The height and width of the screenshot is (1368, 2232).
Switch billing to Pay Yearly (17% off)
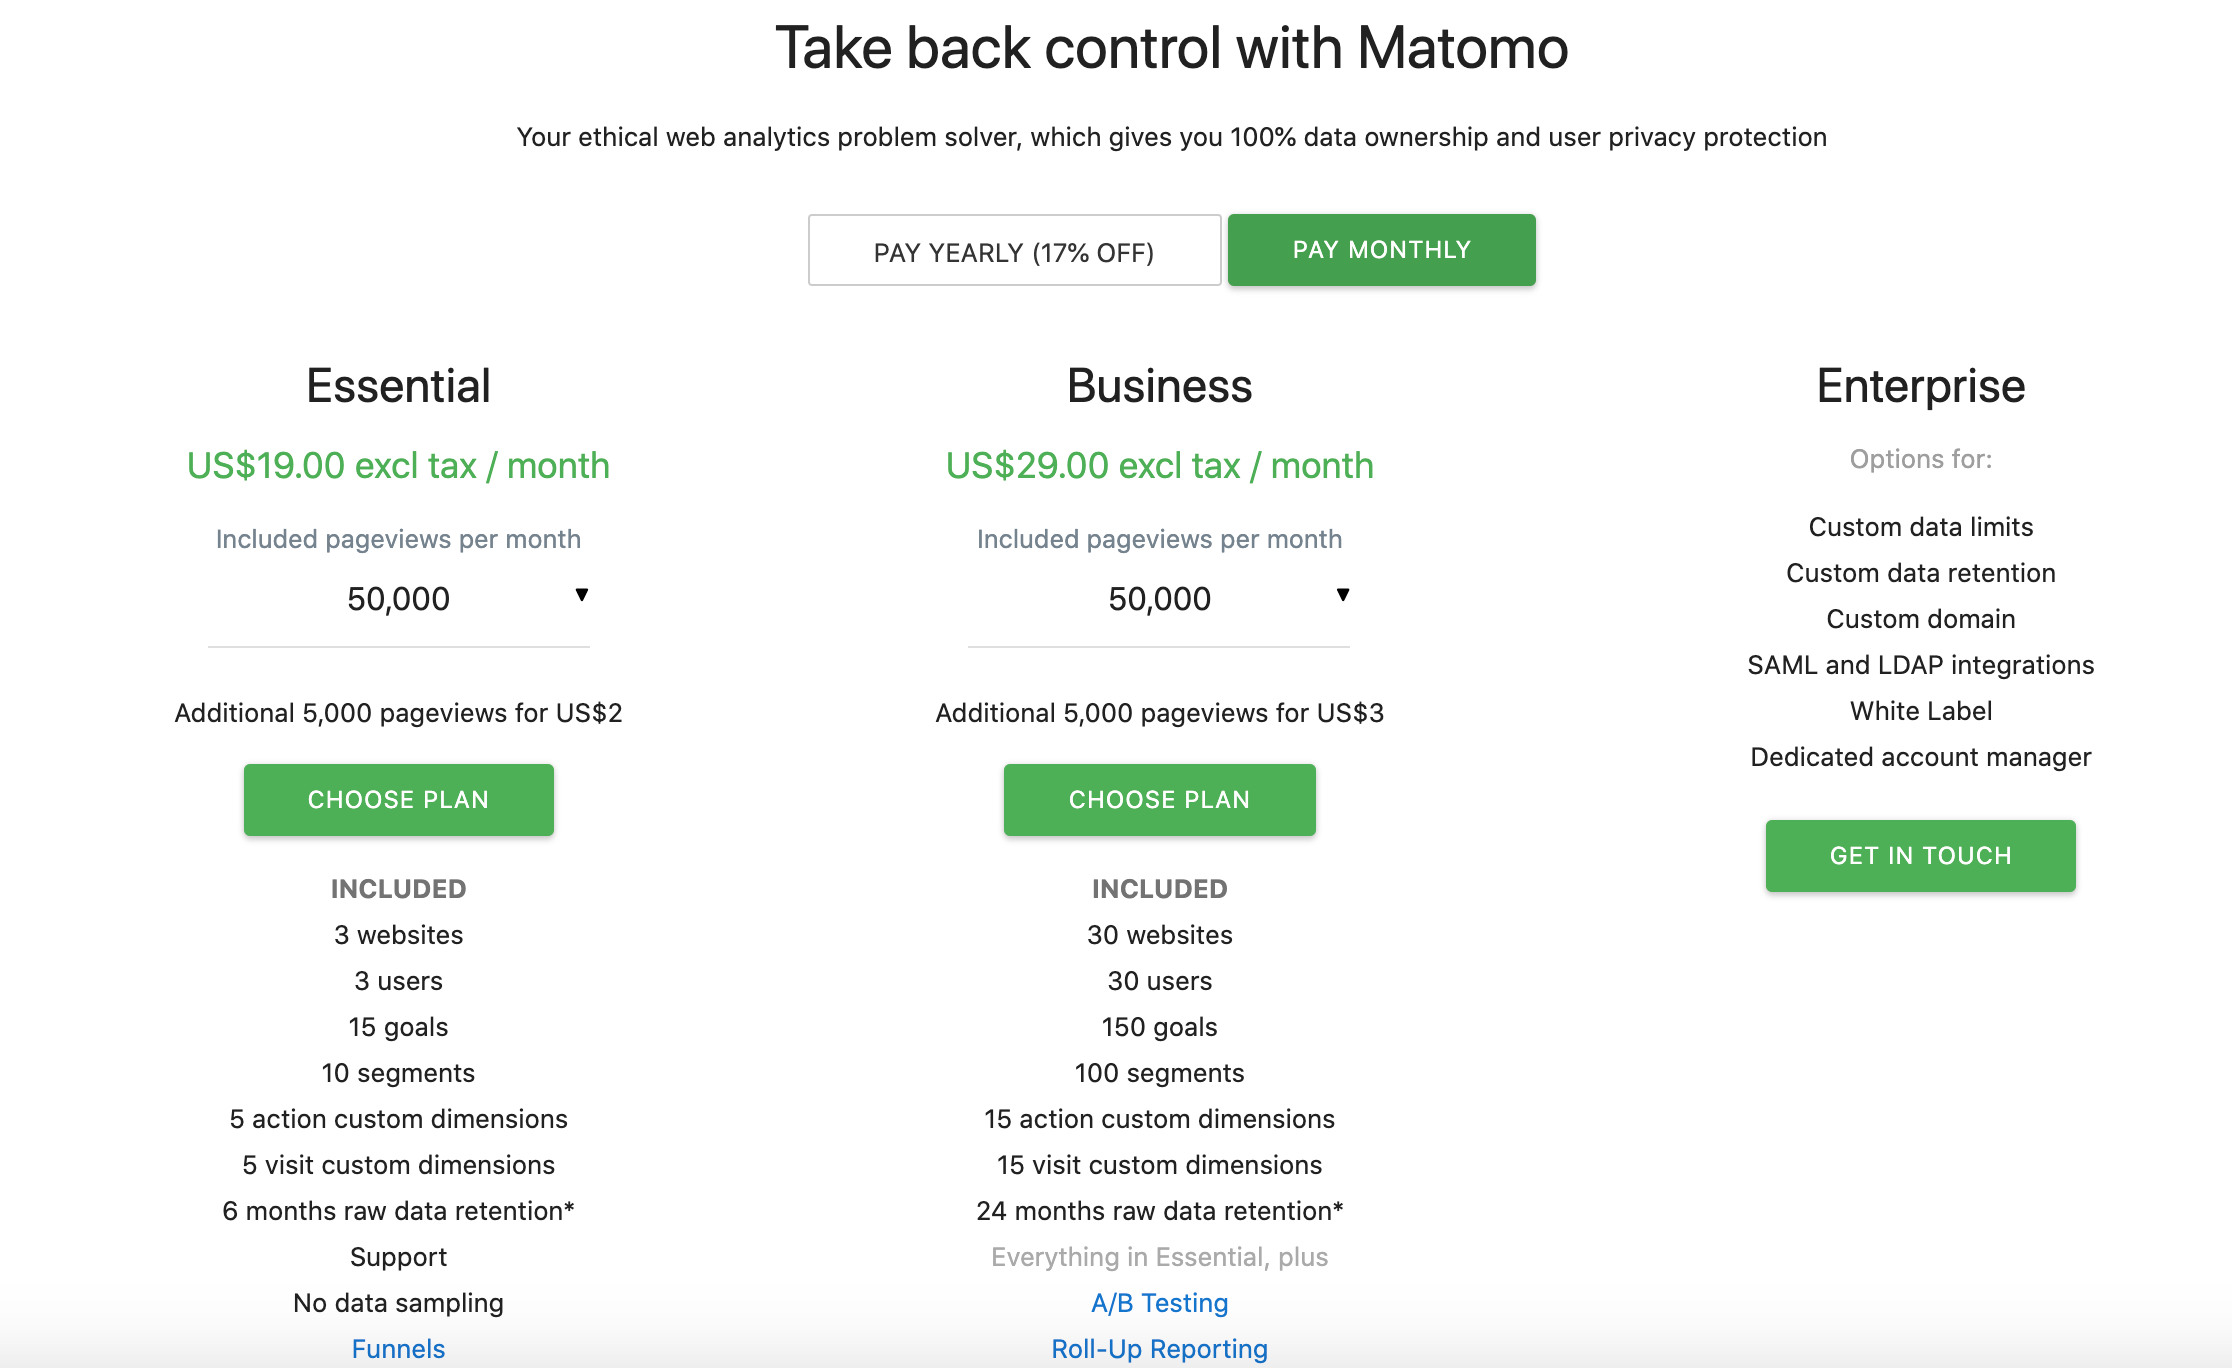(1014, 251)
